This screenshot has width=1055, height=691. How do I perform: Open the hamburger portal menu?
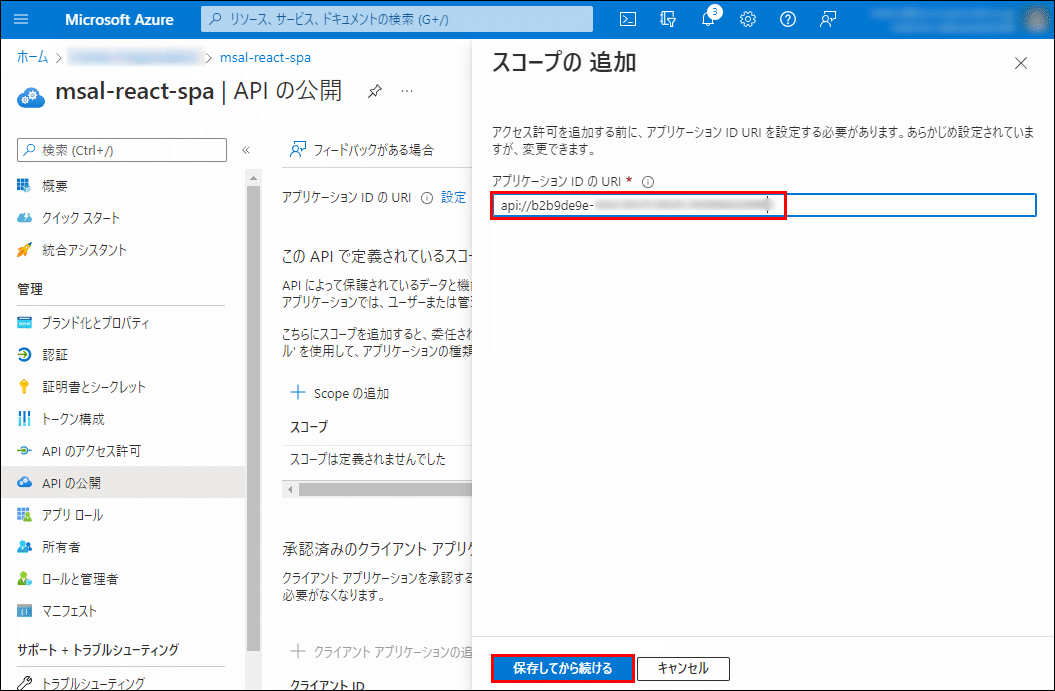(21, 19)
